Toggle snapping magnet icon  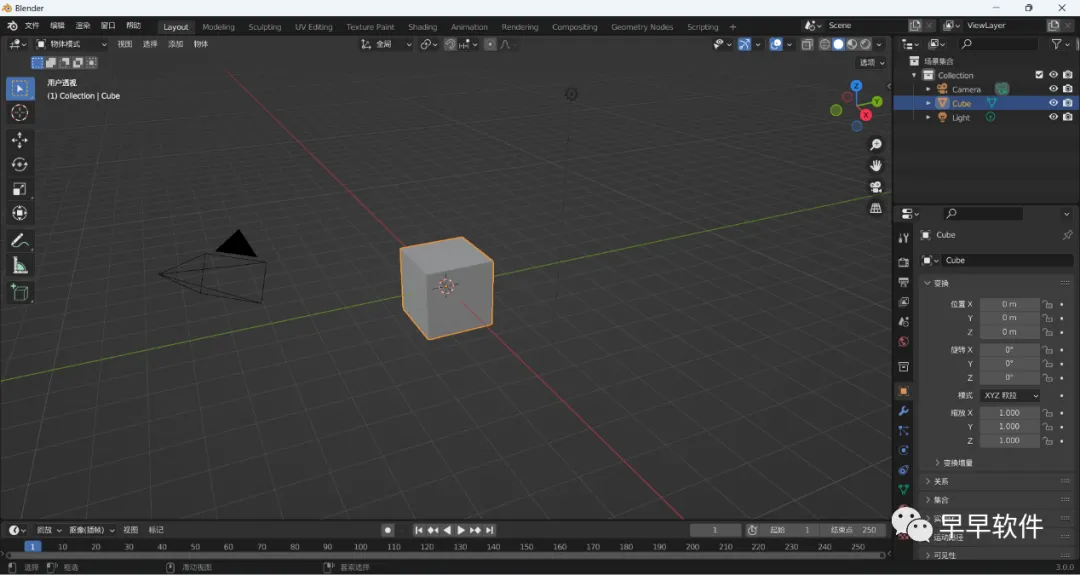pyautogui.click(x=450, y=44)
